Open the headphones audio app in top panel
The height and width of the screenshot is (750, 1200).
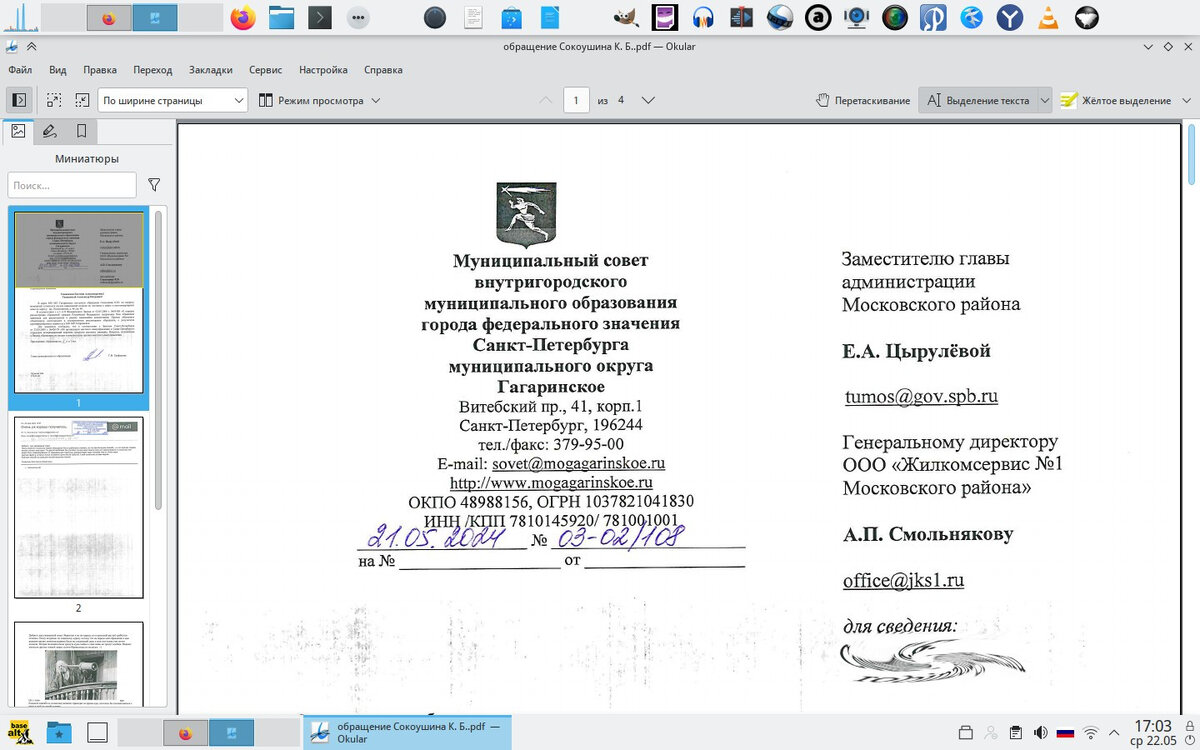(x=703, y=17)
